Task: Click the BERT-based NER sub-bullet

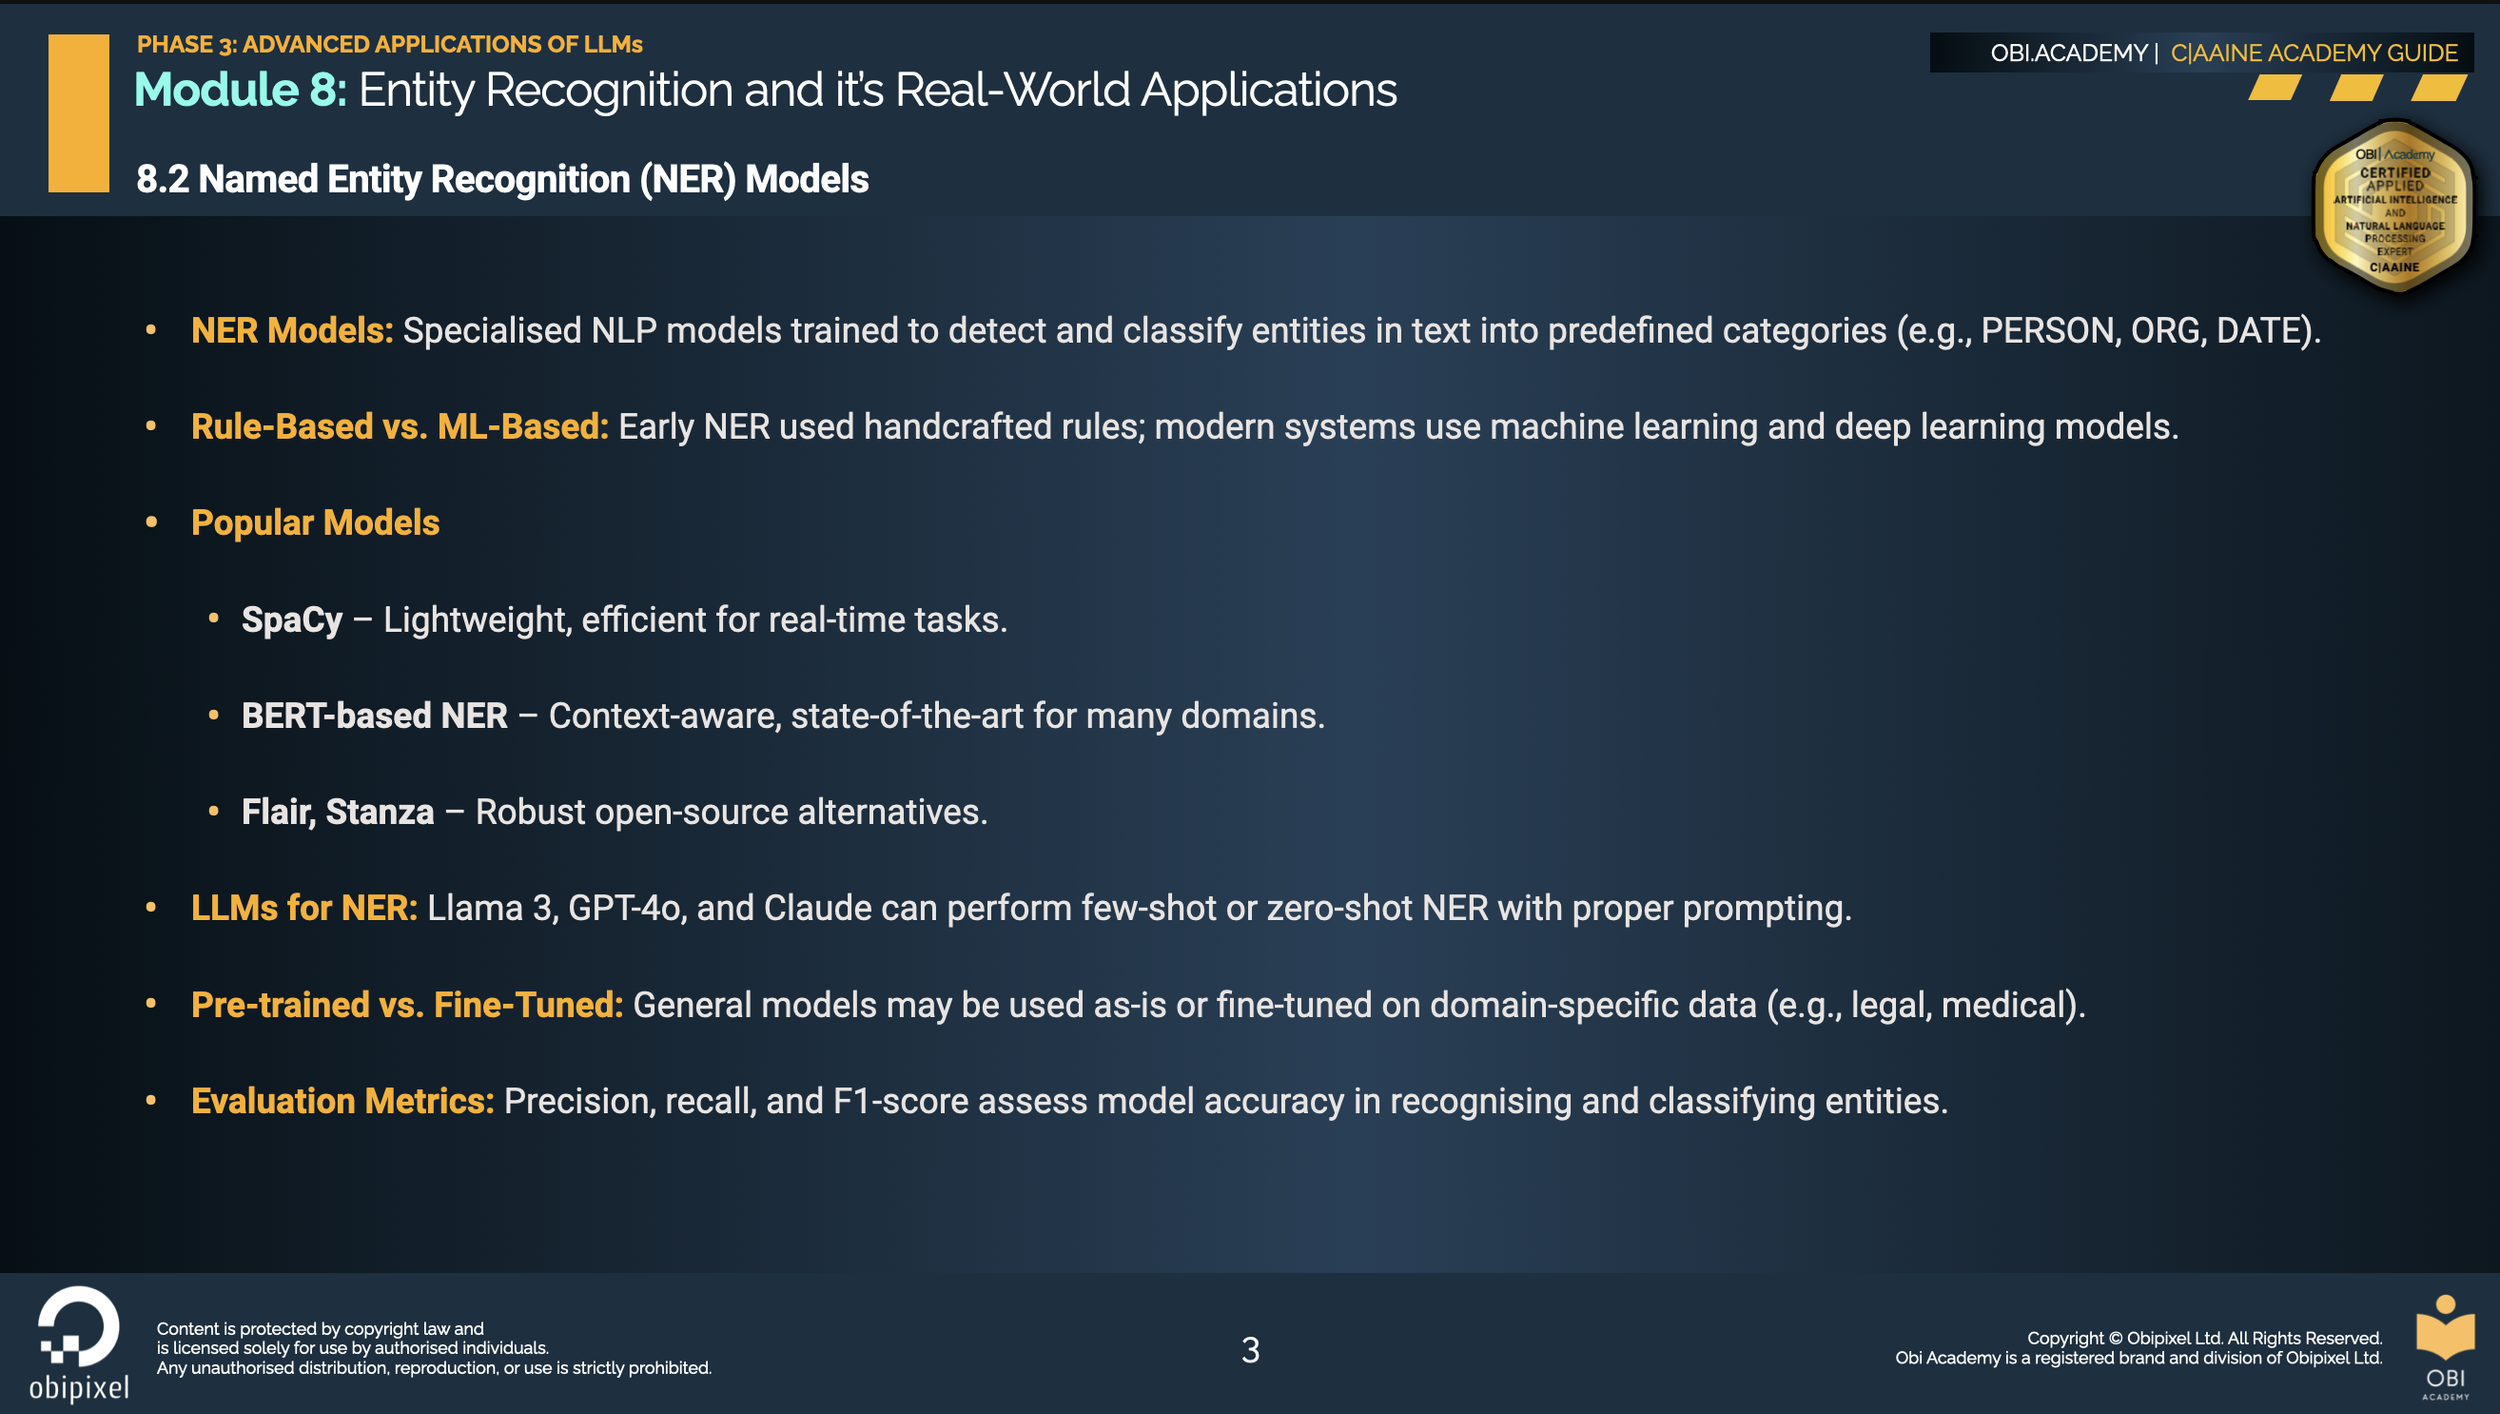Action: tap(374, 715)
